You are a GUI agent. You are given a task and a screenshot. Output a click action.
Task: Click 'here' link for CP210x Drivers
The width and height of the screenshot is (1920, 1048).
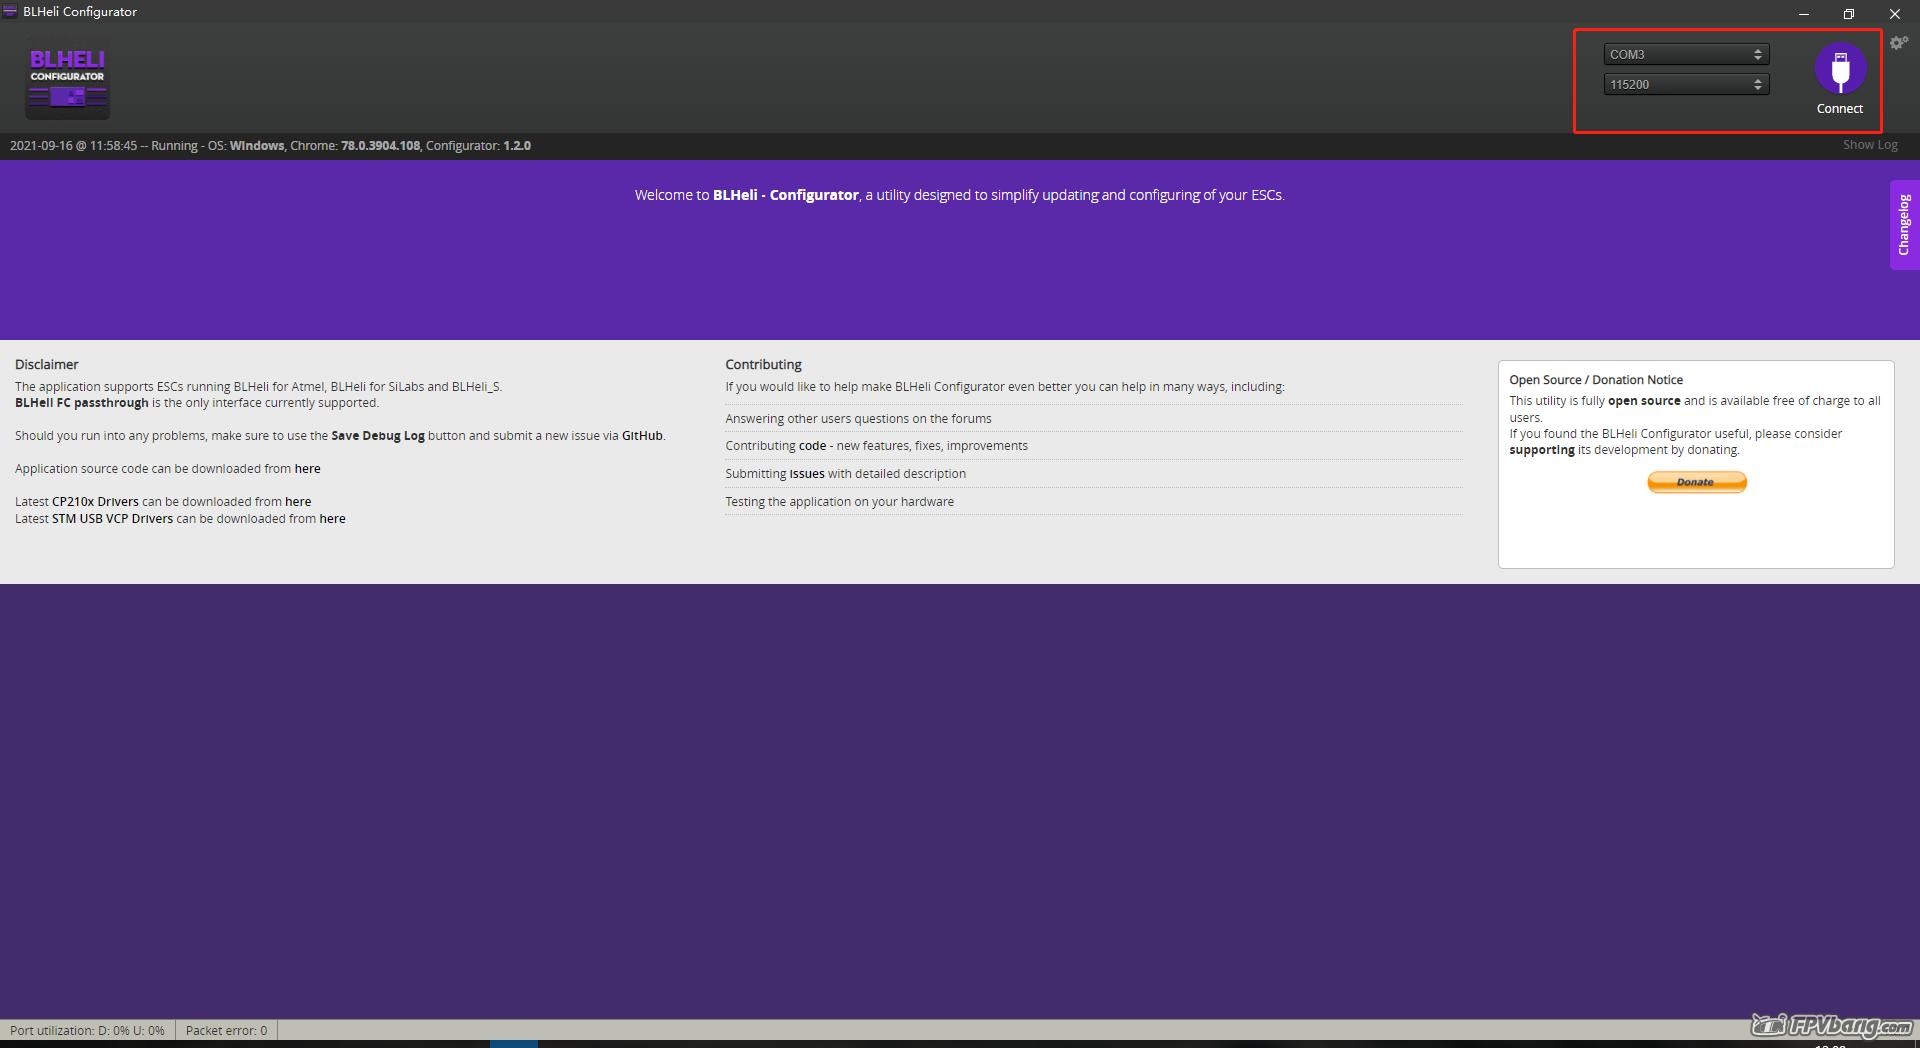[x=298, y=502]
